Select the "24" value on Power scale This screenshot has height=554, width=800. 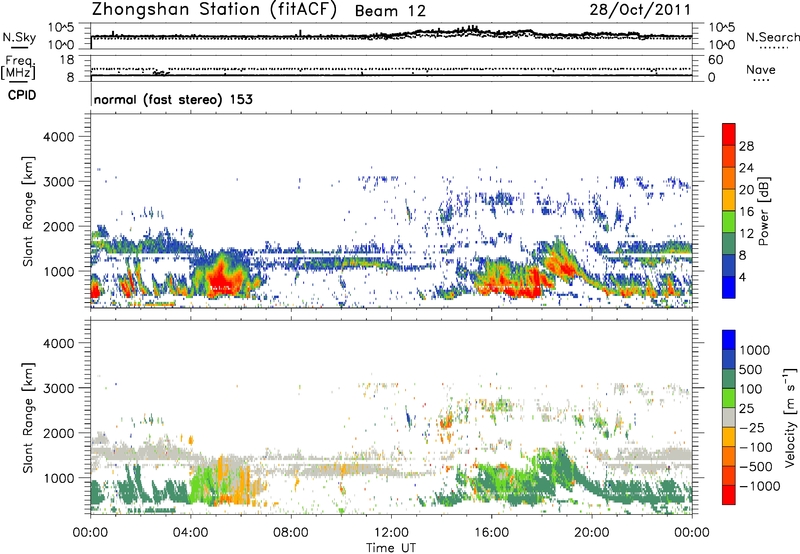[746, 168]
